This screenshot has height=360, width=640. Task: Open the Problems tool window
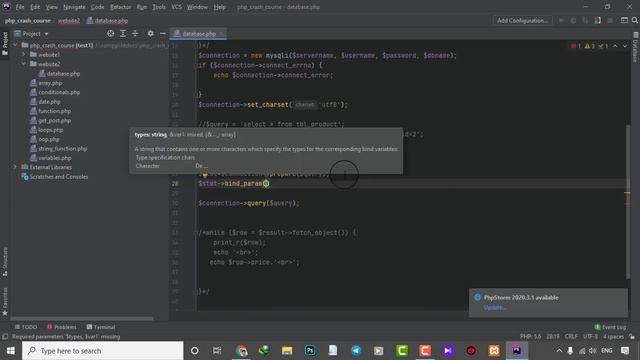click(62, 327)
